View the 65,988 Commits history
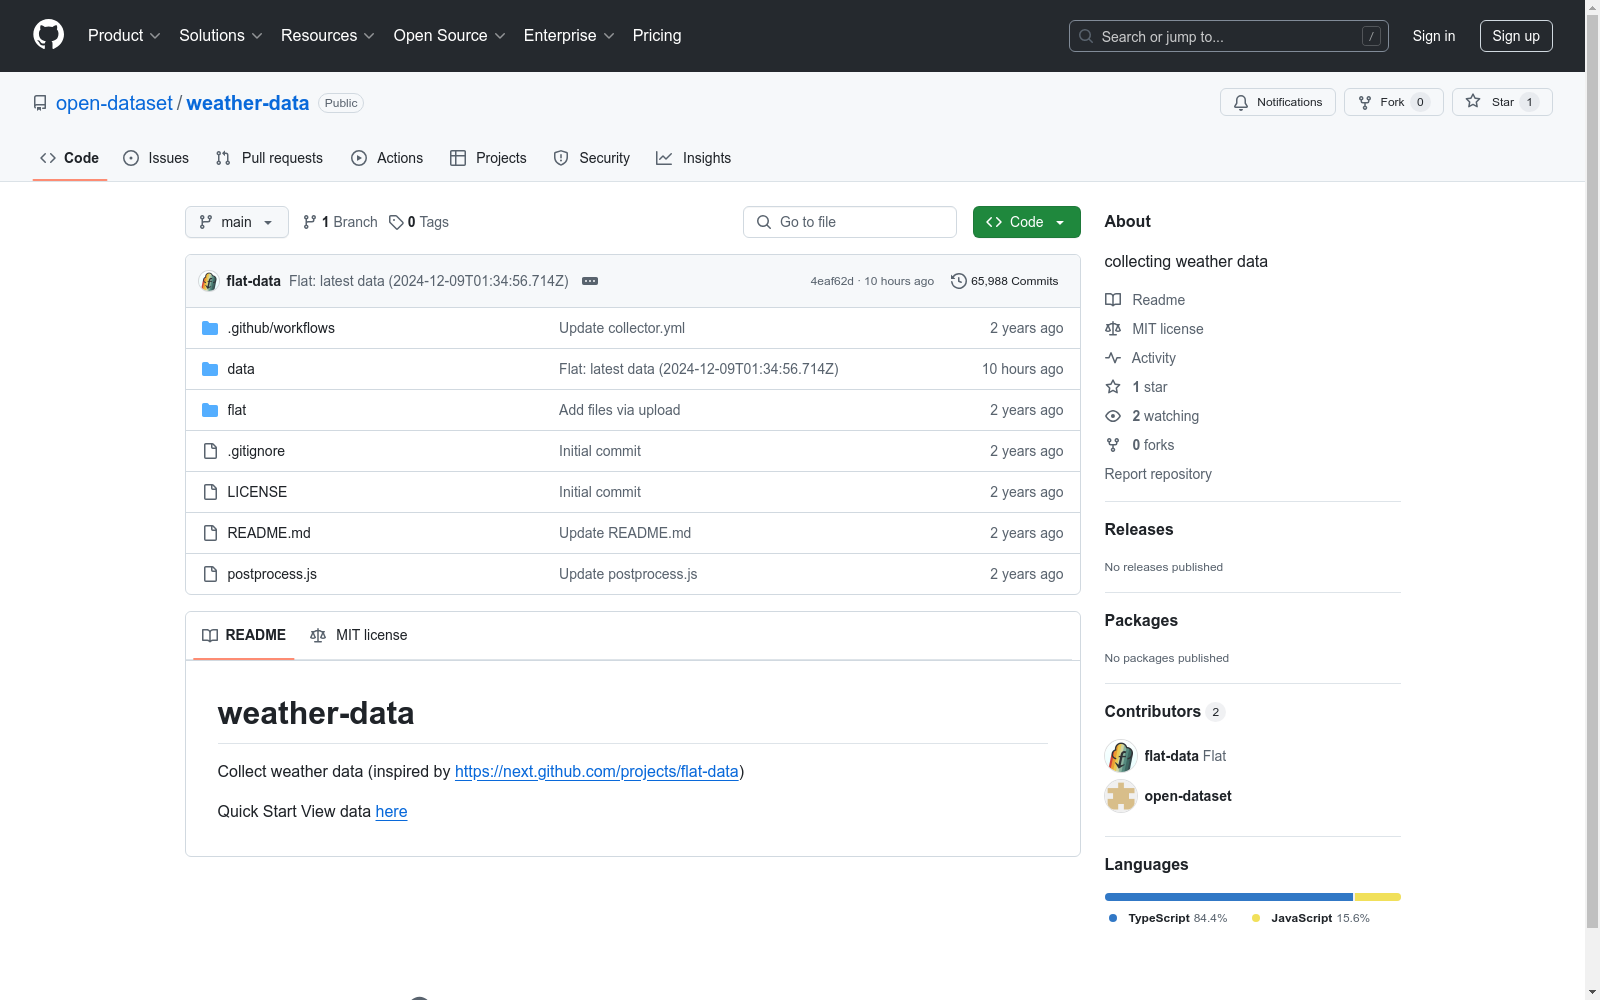Screen dimensions: 1600x1000 [x=1005, y=281]
